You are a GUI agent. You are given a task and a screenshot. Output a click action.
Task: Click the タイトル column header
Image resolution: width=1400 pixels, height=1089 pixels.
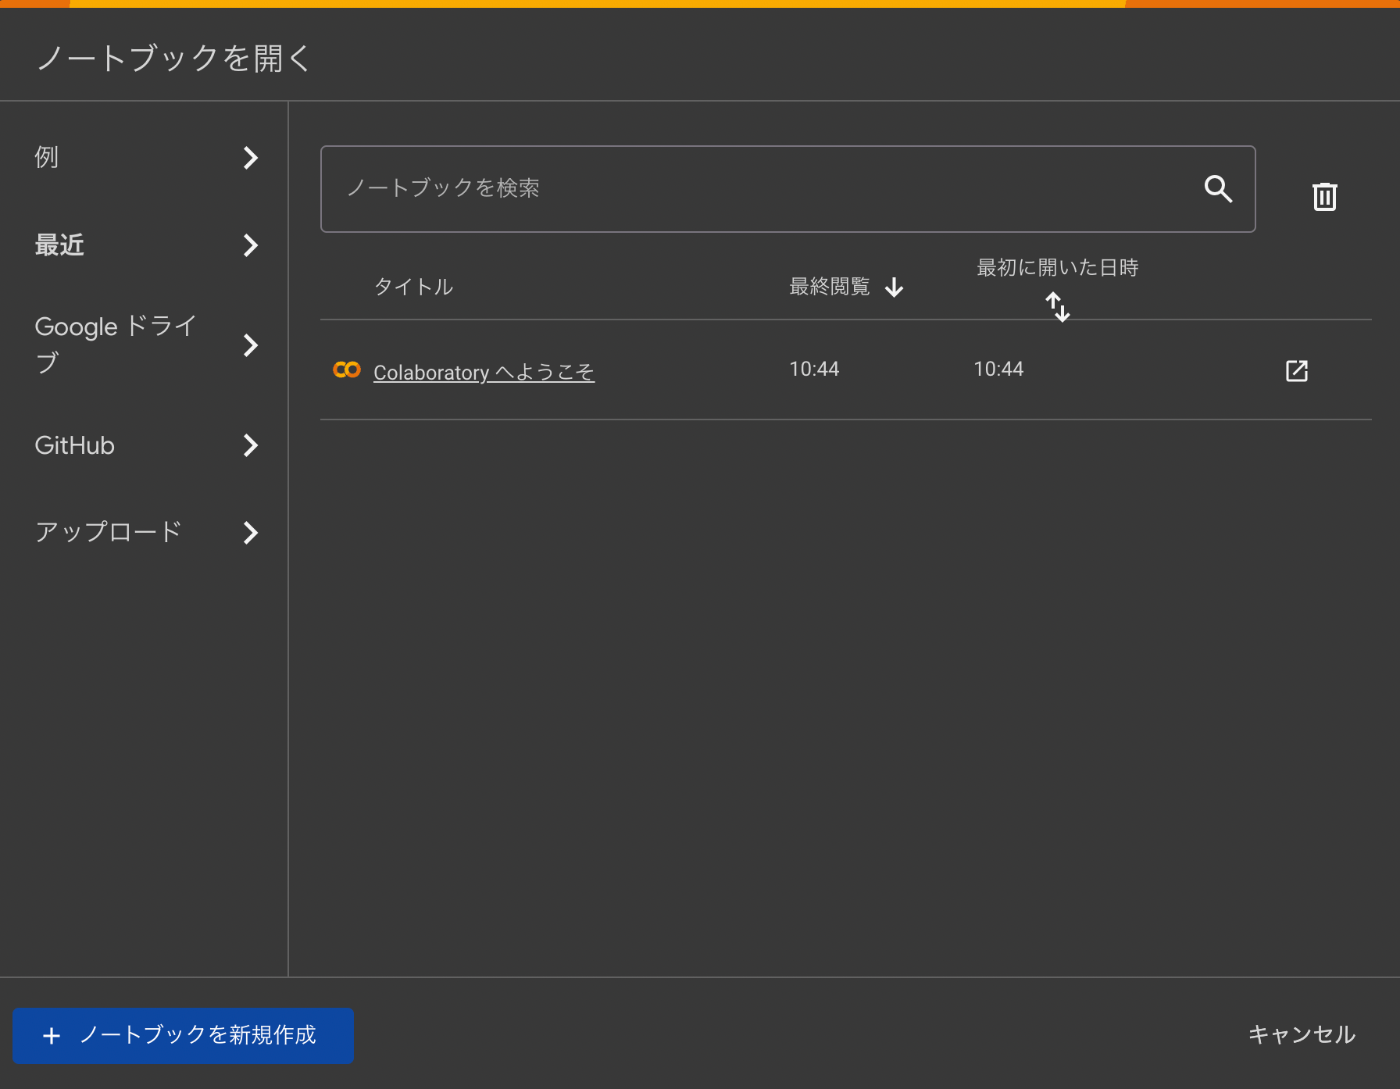pyautogui.click(x=413, y=287)
